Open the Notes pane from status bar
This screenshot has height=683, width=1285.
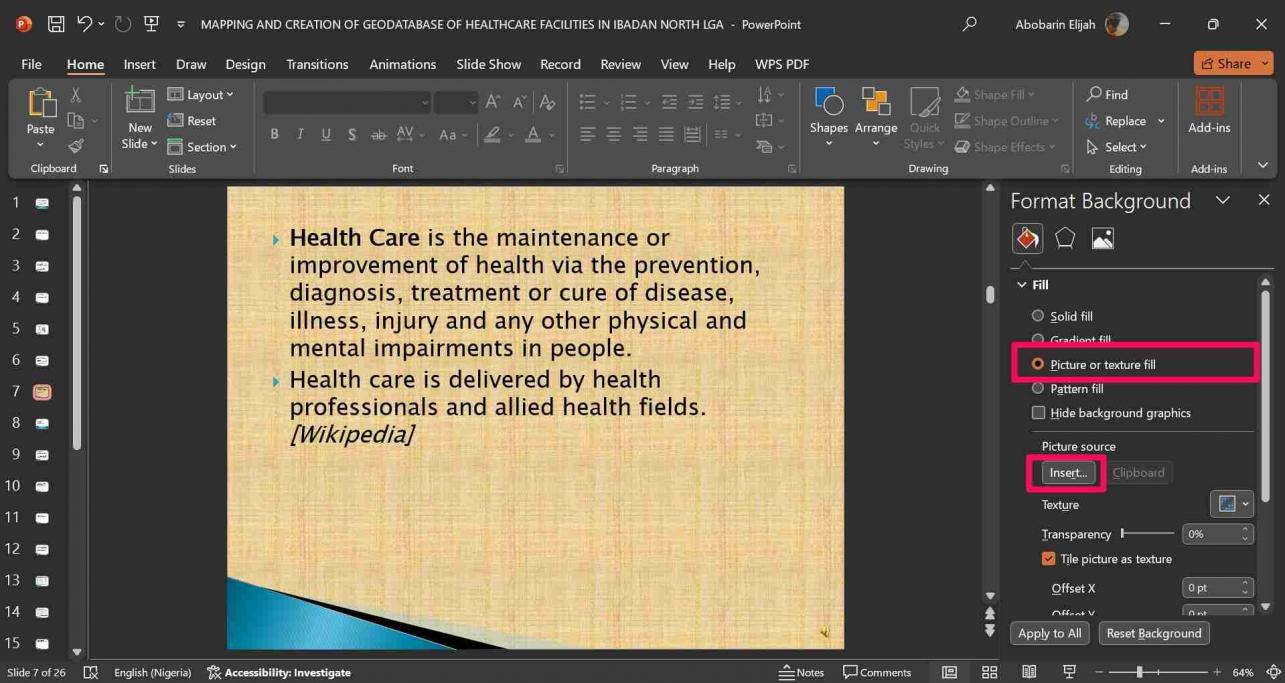point(802,672)
